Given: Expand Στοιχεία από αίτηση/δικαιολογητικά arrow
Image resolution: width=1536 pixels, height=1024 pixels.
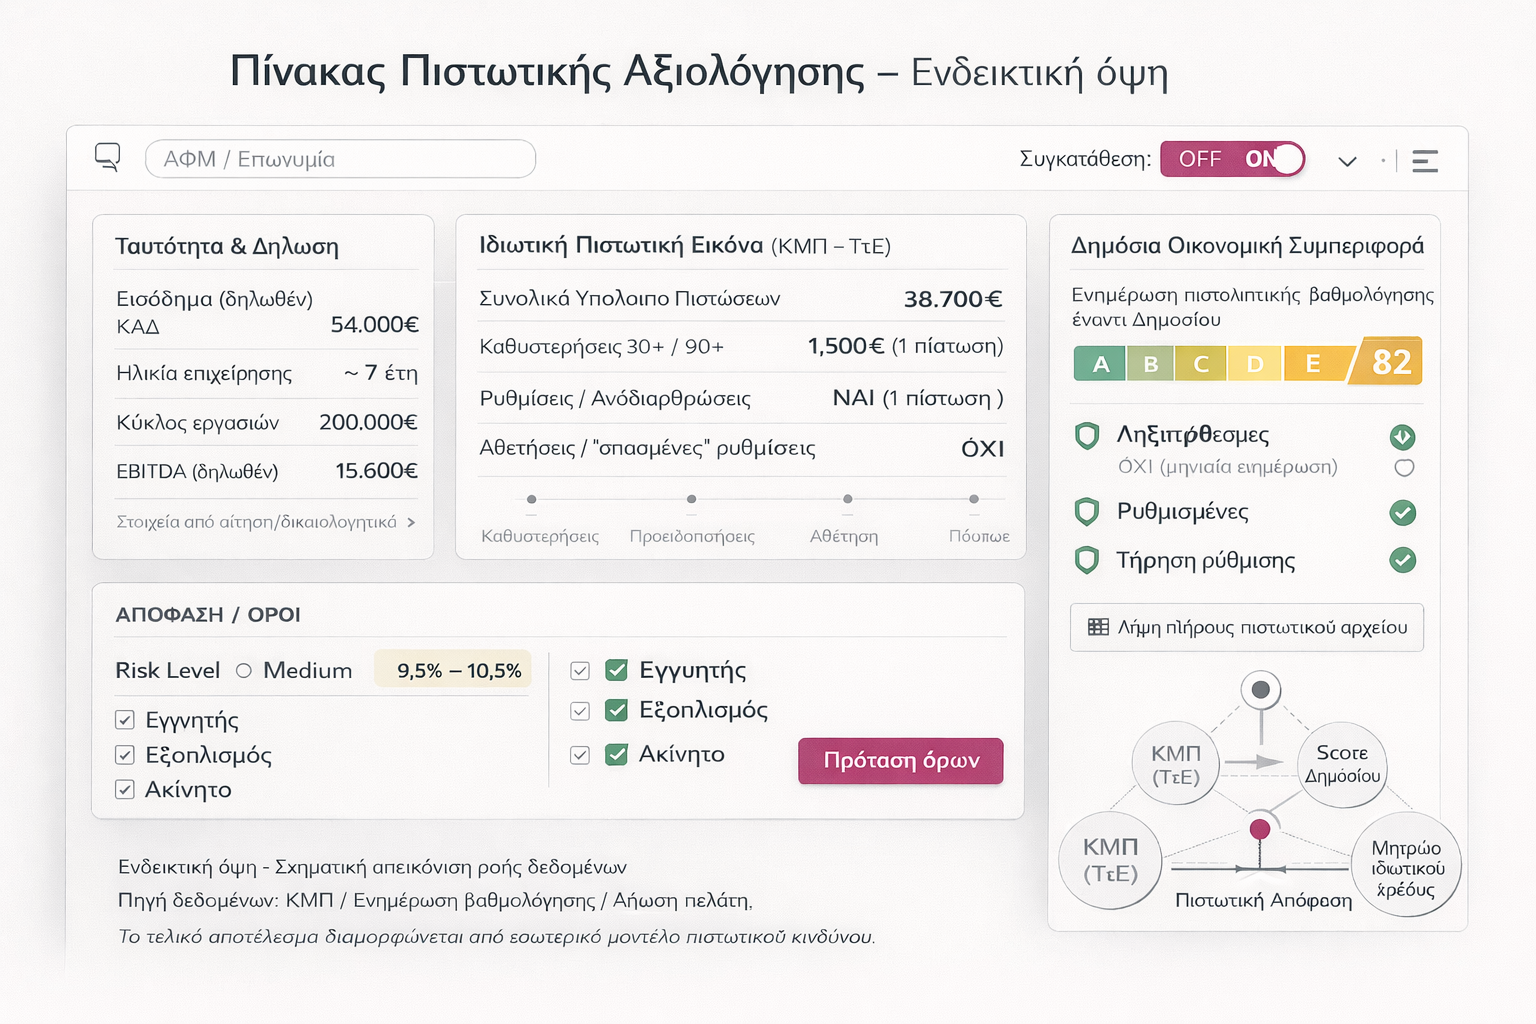Looking at the screenshot, I should pyautogui.click(x=411, y=522).
